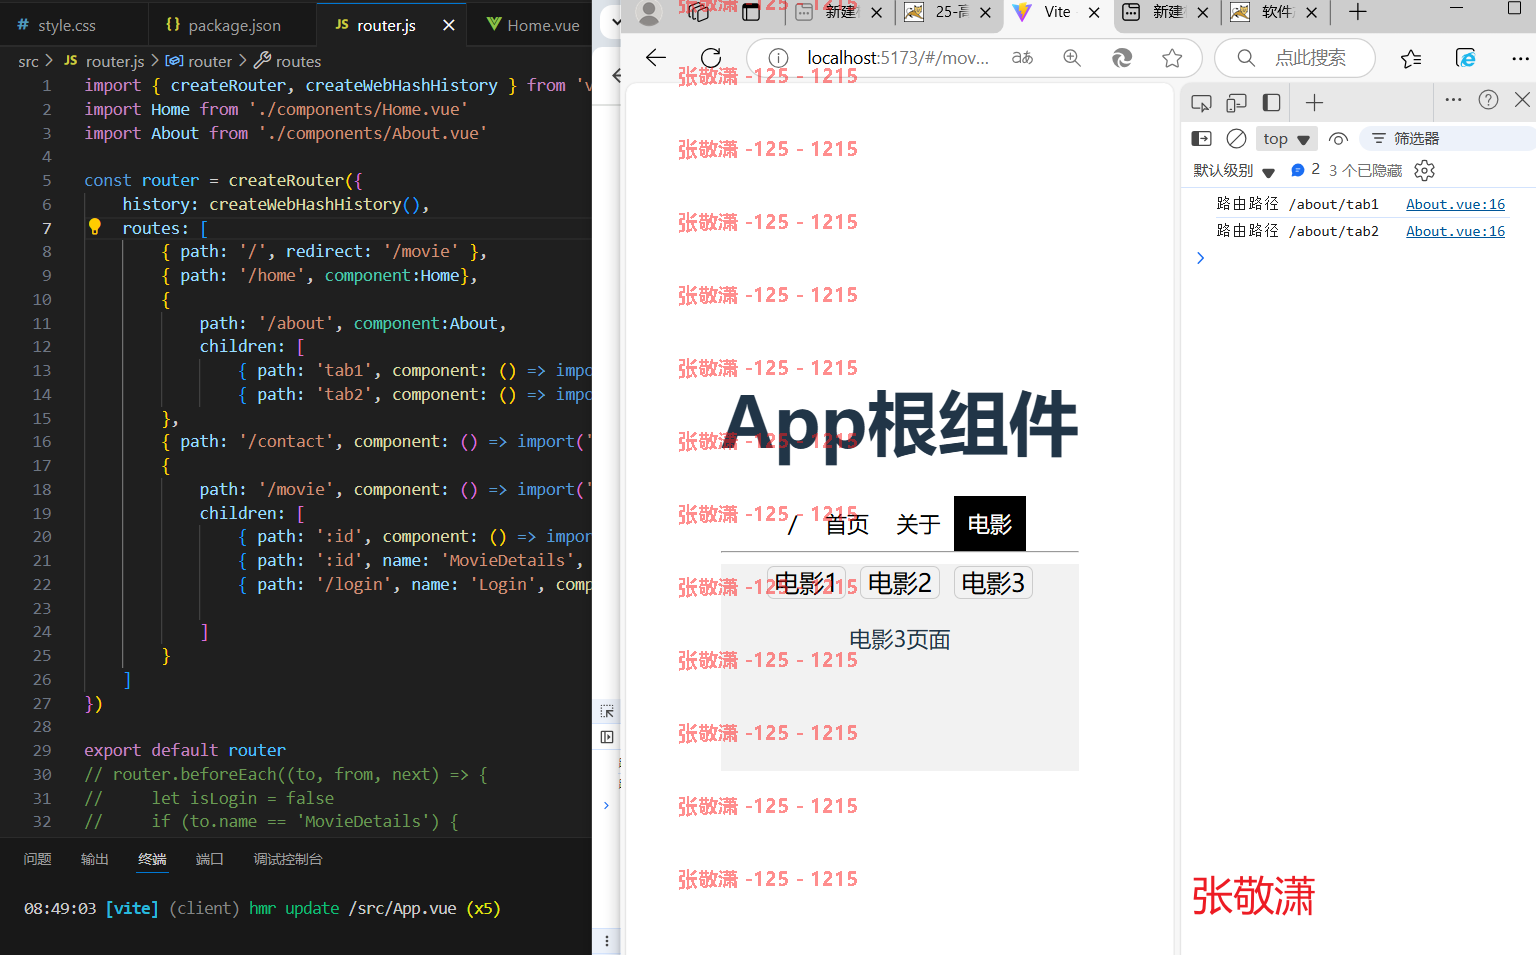Open About.vue:16 link for /about/tab1 log
Screen dimensions: 1536x955
point(1455,204)
